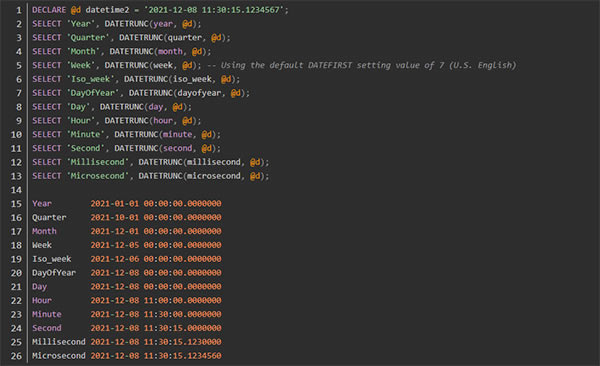Click the 'Minute' string on line 10
Screen dimensions: 600x366
[86, 134]
